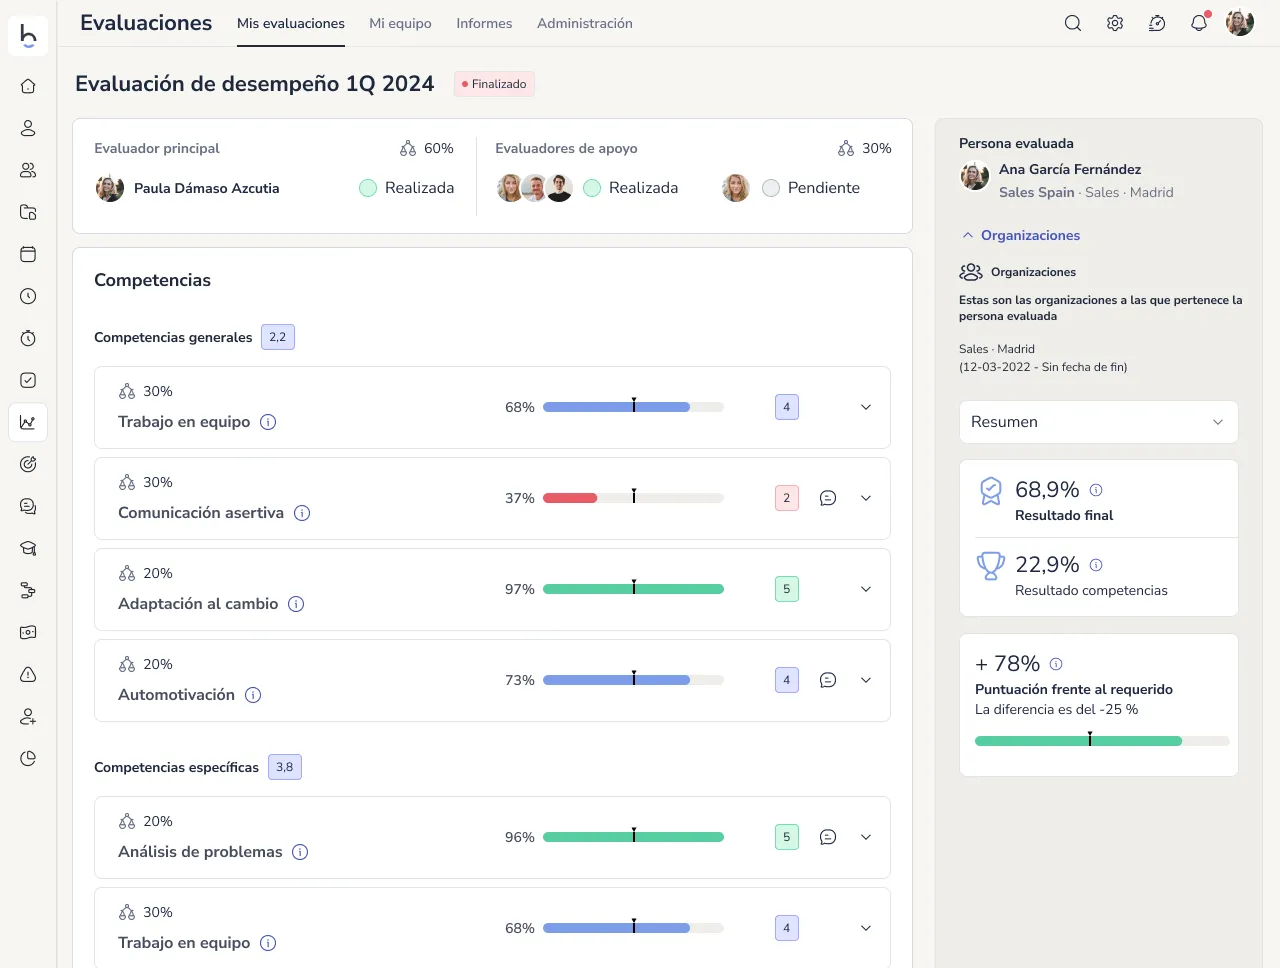Click the grouped support evaluators avatars
1280x968 pixels.
[535, 188]
